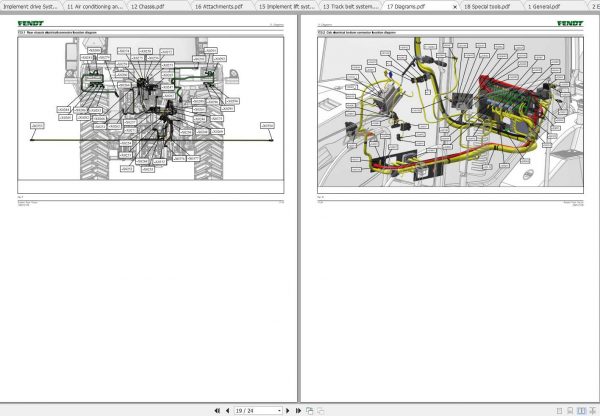This screenshot has height=416, width=600.
Task: Open the 11 Air conditioning tab
Action: (94, 6)
